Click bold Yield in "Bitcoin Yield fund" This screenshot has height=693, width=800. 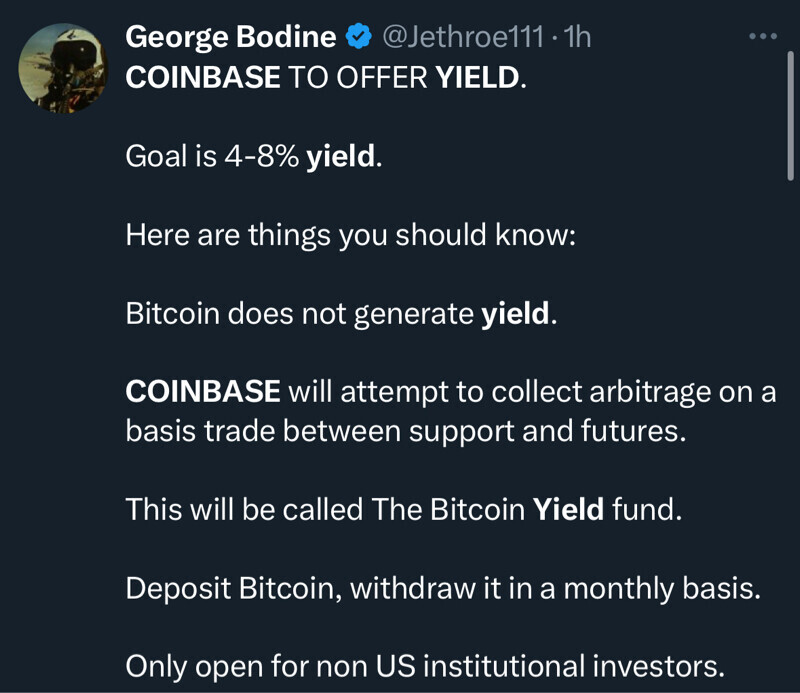(x=568, y=509)
